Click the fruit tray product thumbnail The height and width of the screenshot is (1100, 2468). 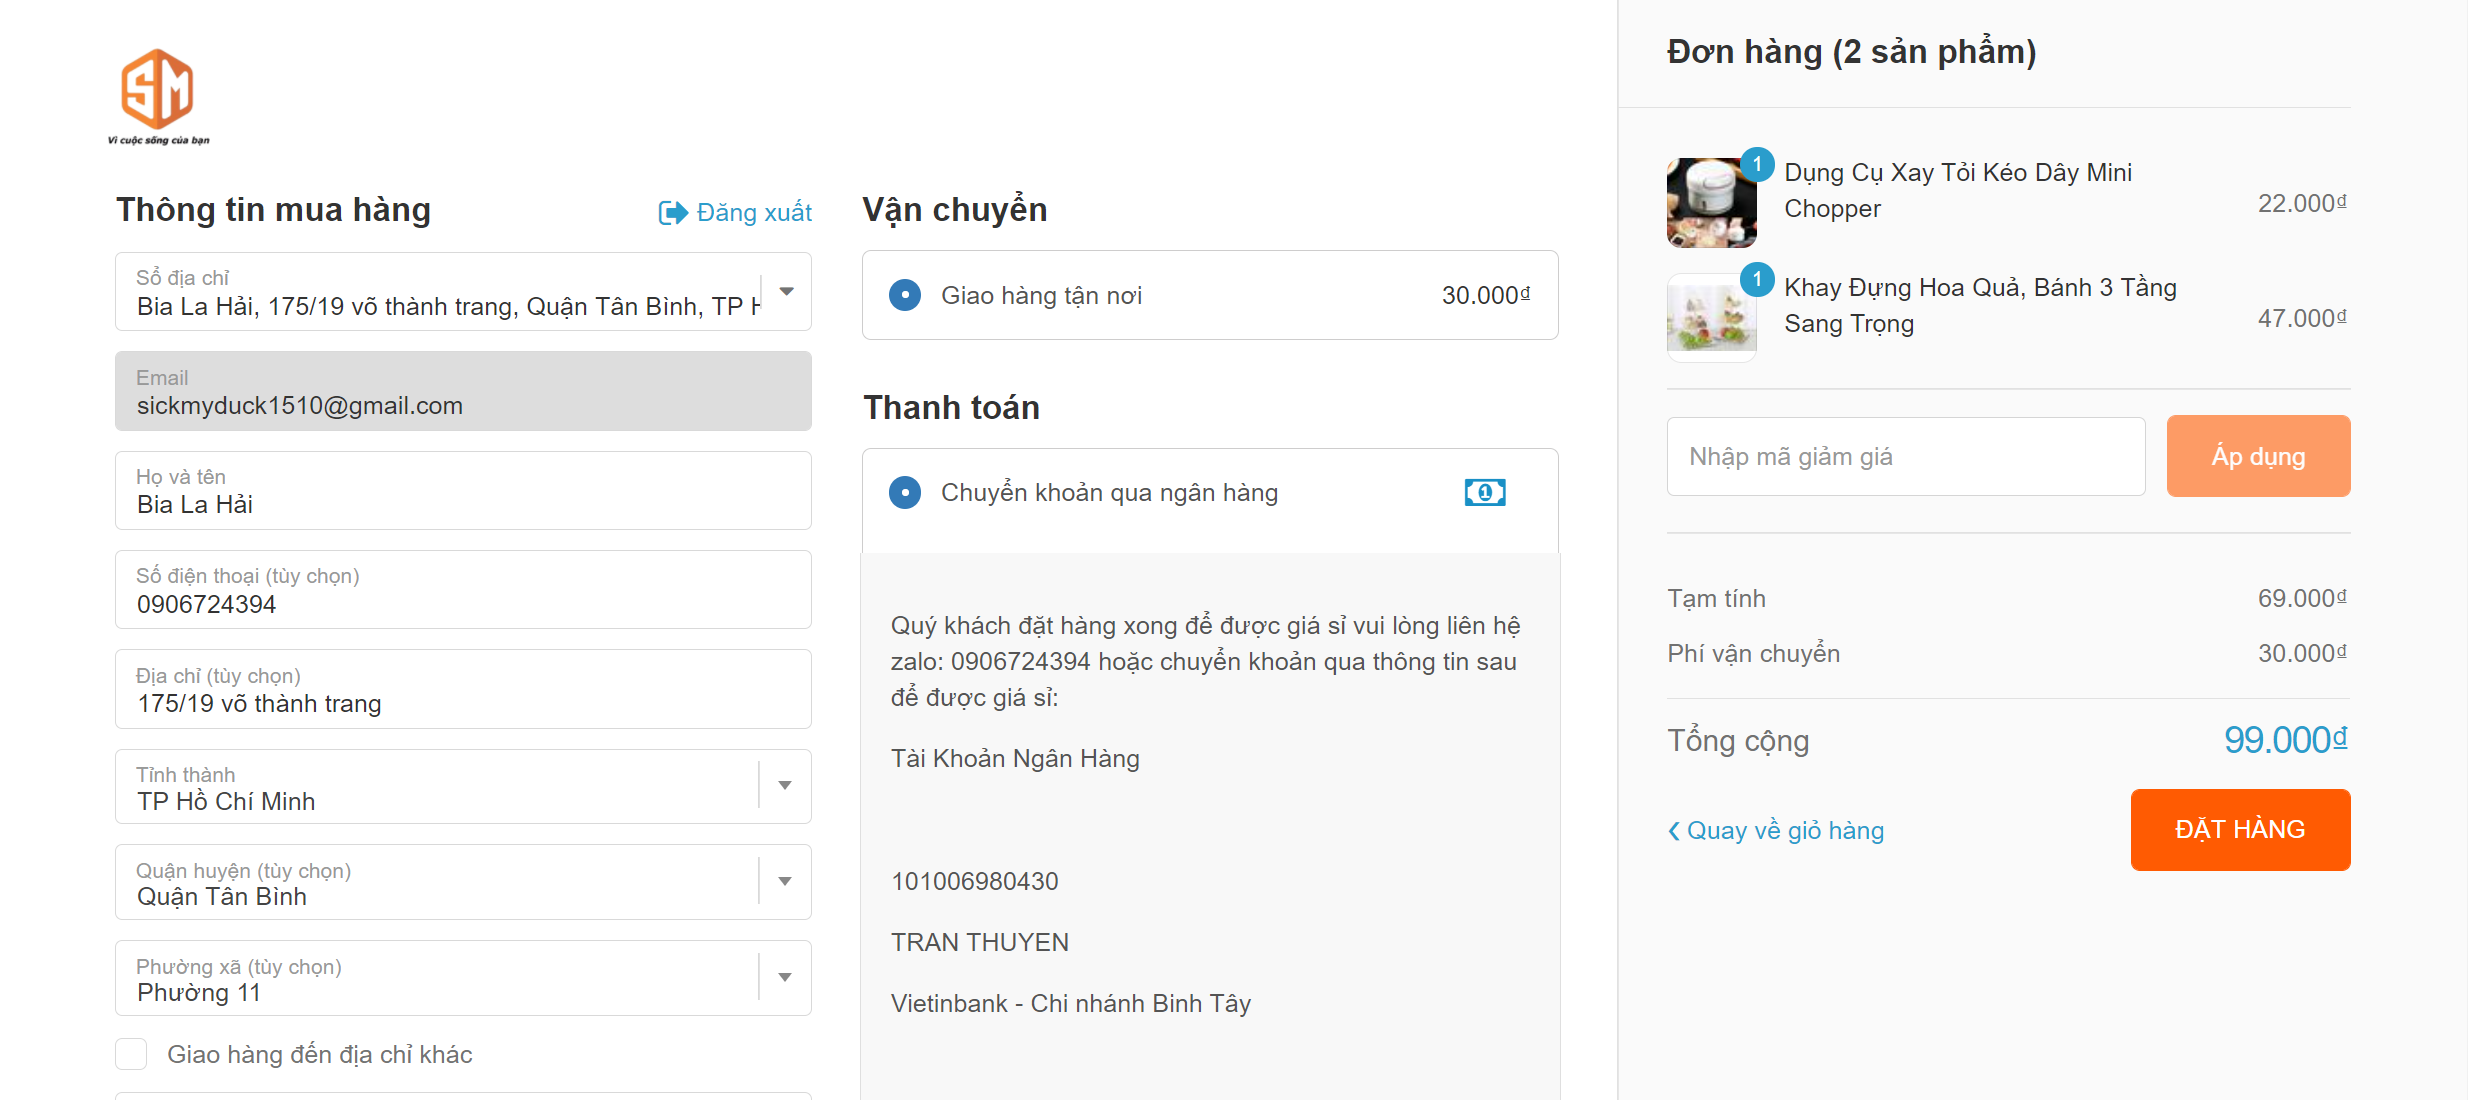[1711, 318]
